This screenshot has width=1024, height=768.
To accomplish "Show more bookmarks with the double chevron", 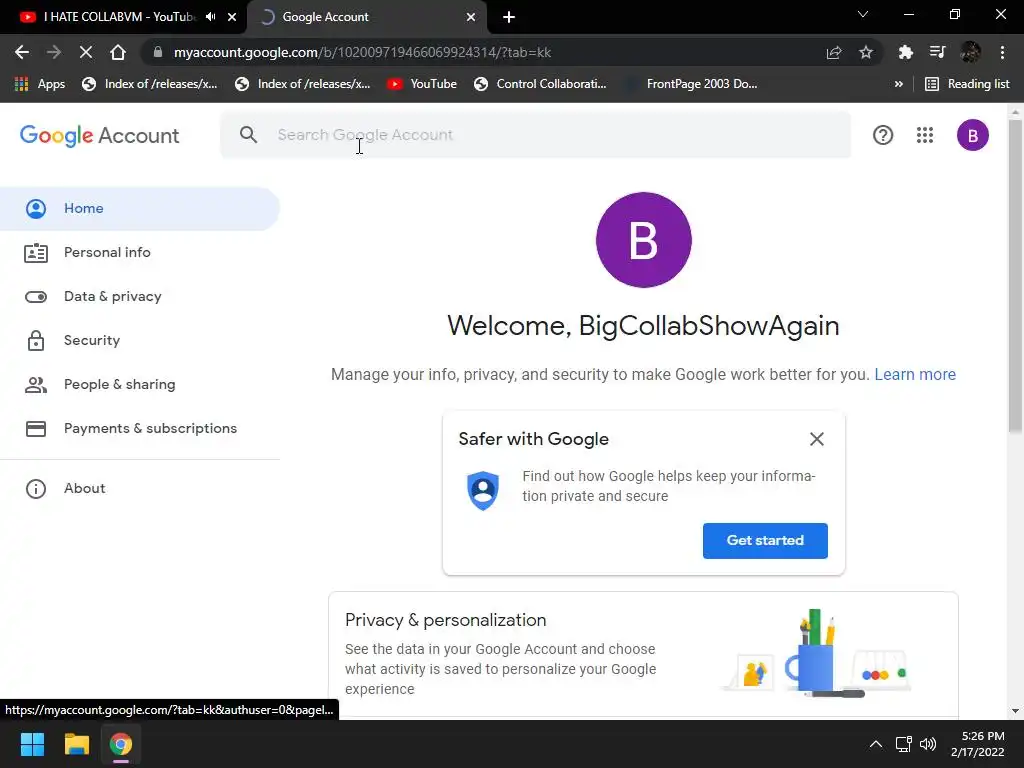I will (899, 84).
